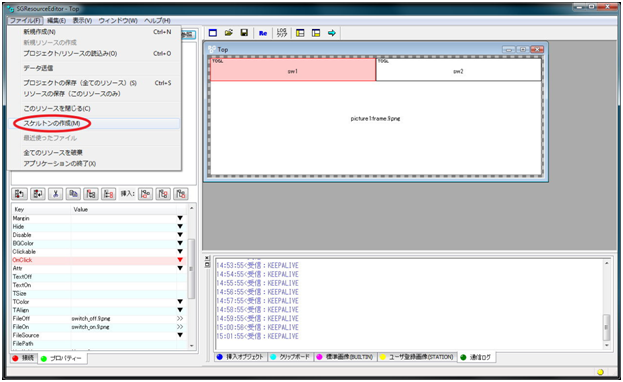Screen dimensions: 623x382
Task: Switch to the 通信ログ tab
Action: (476, 357)
